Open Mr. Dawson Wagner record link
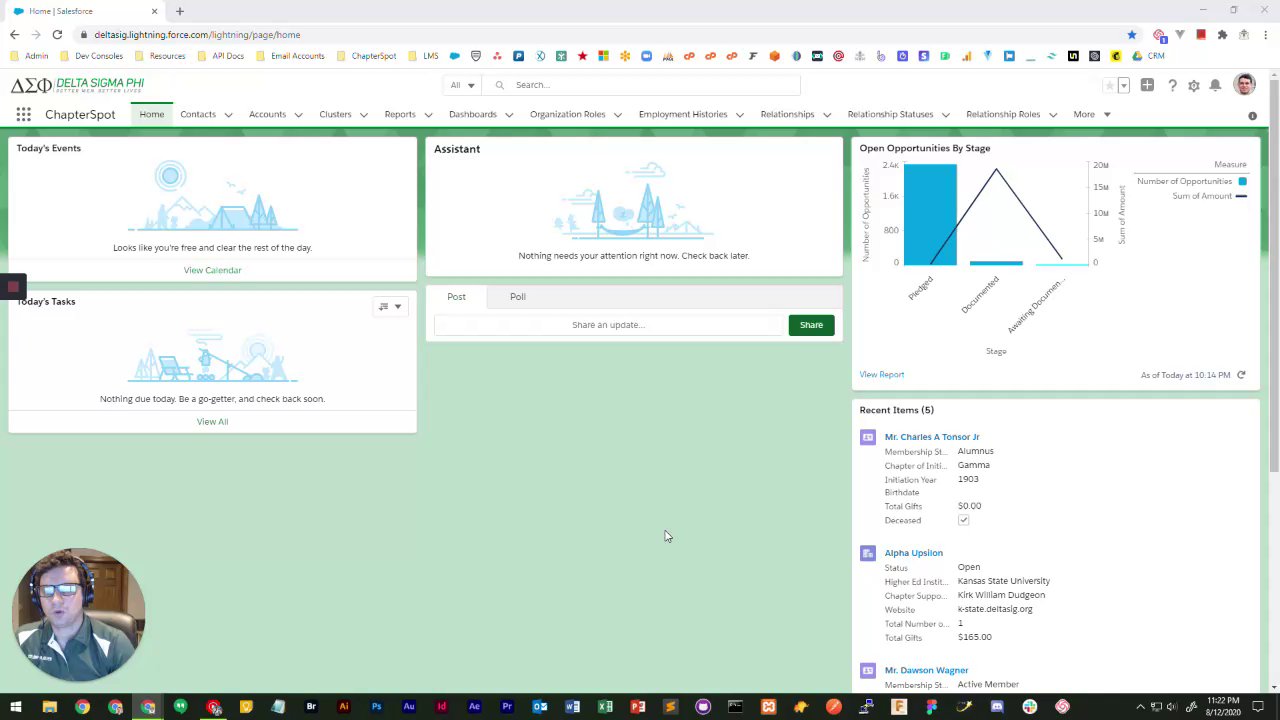The height and width of the screenshot is (720, 1280). coord(926,670)
